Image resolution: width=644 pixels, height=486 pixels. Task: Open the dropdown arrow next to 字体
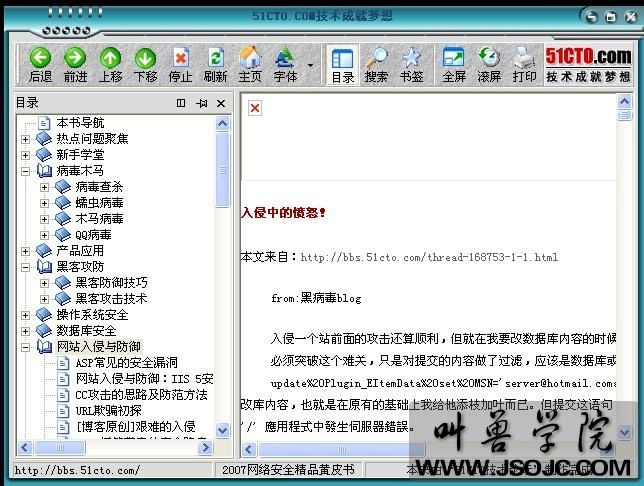(310, 65)
